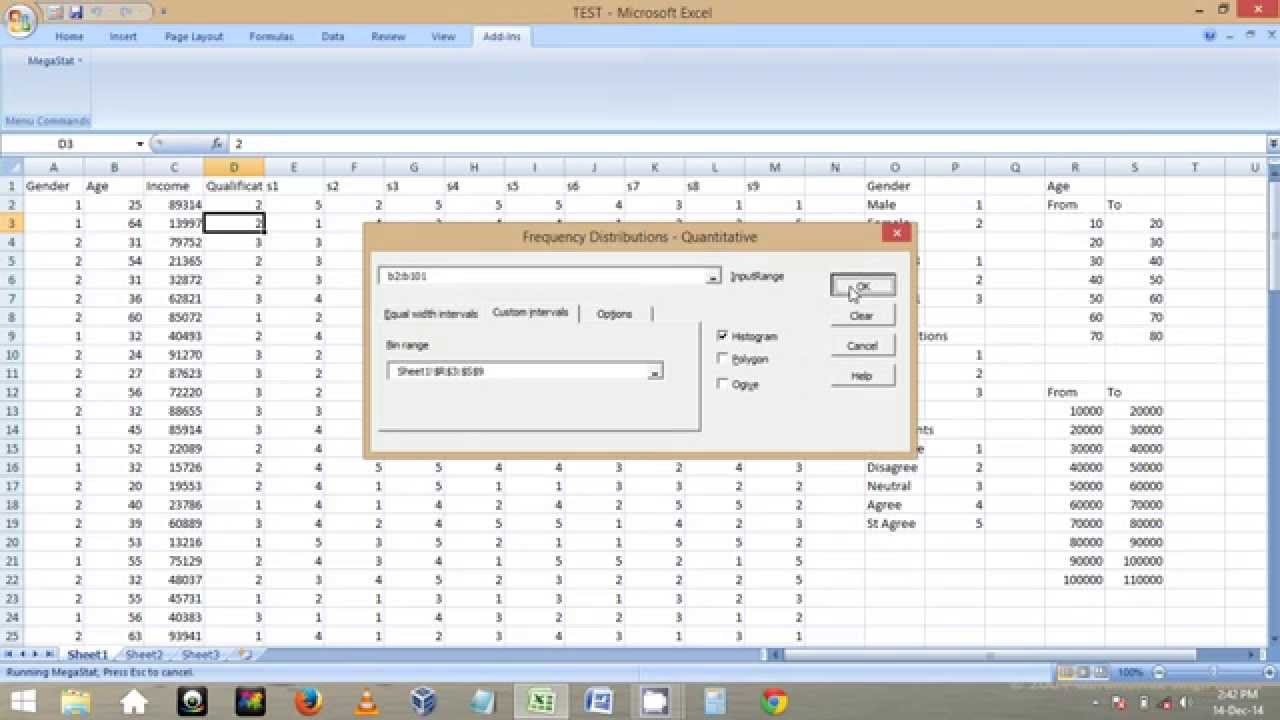Screen dimensions: 1280x720
Task: Open the Insert ribbon tab
Action: (123, 36)
